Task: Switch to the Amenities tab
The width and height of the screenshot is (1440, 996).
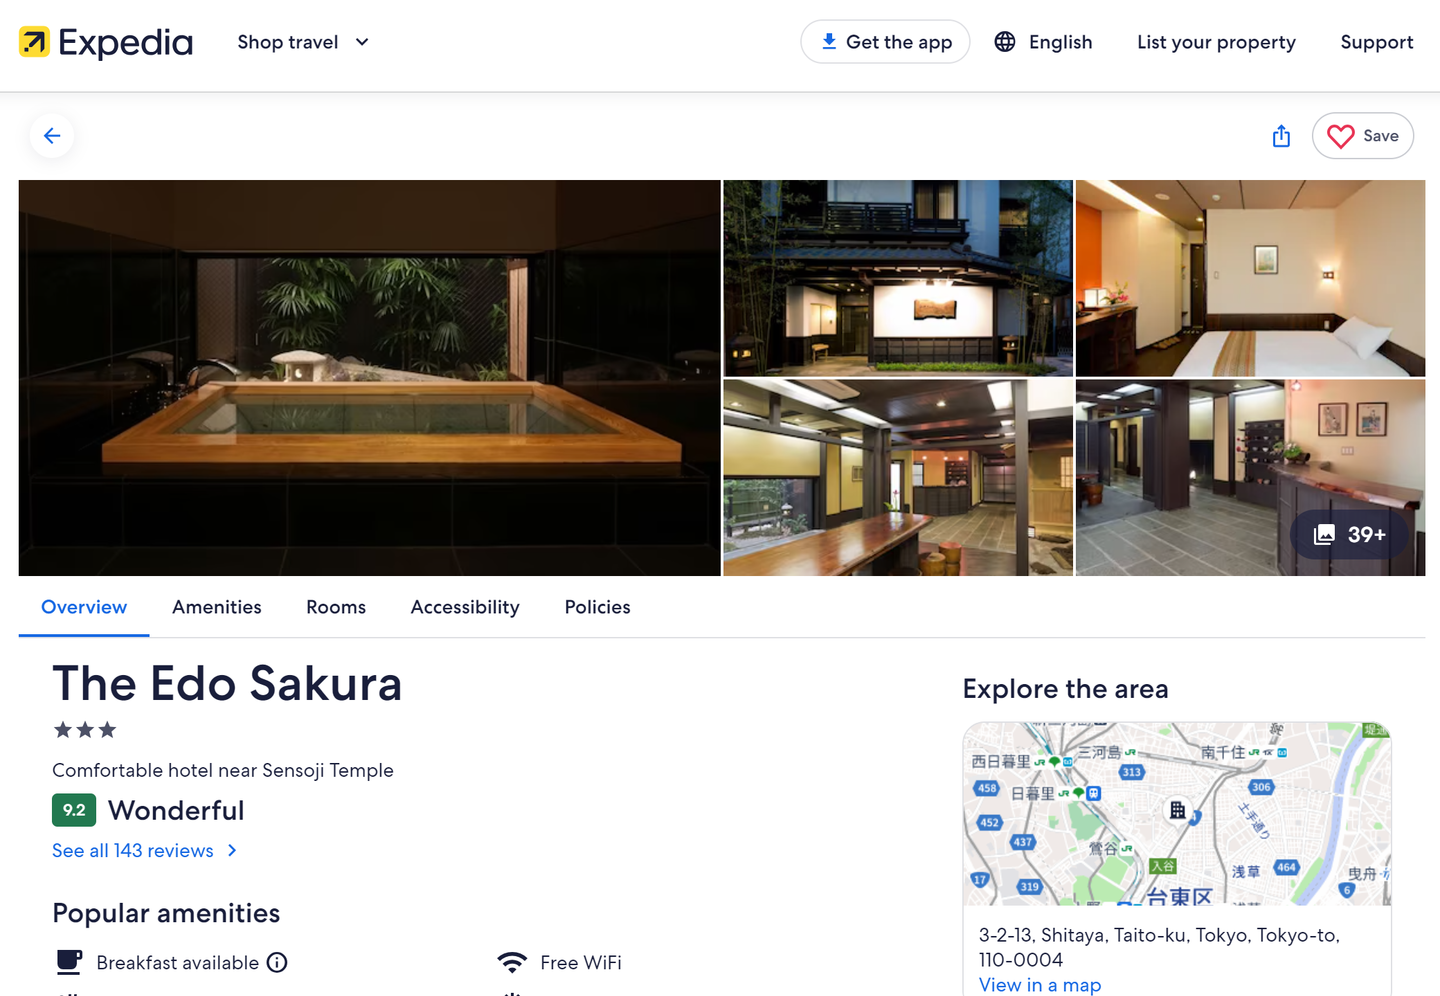Action: [x=216, y=607]
